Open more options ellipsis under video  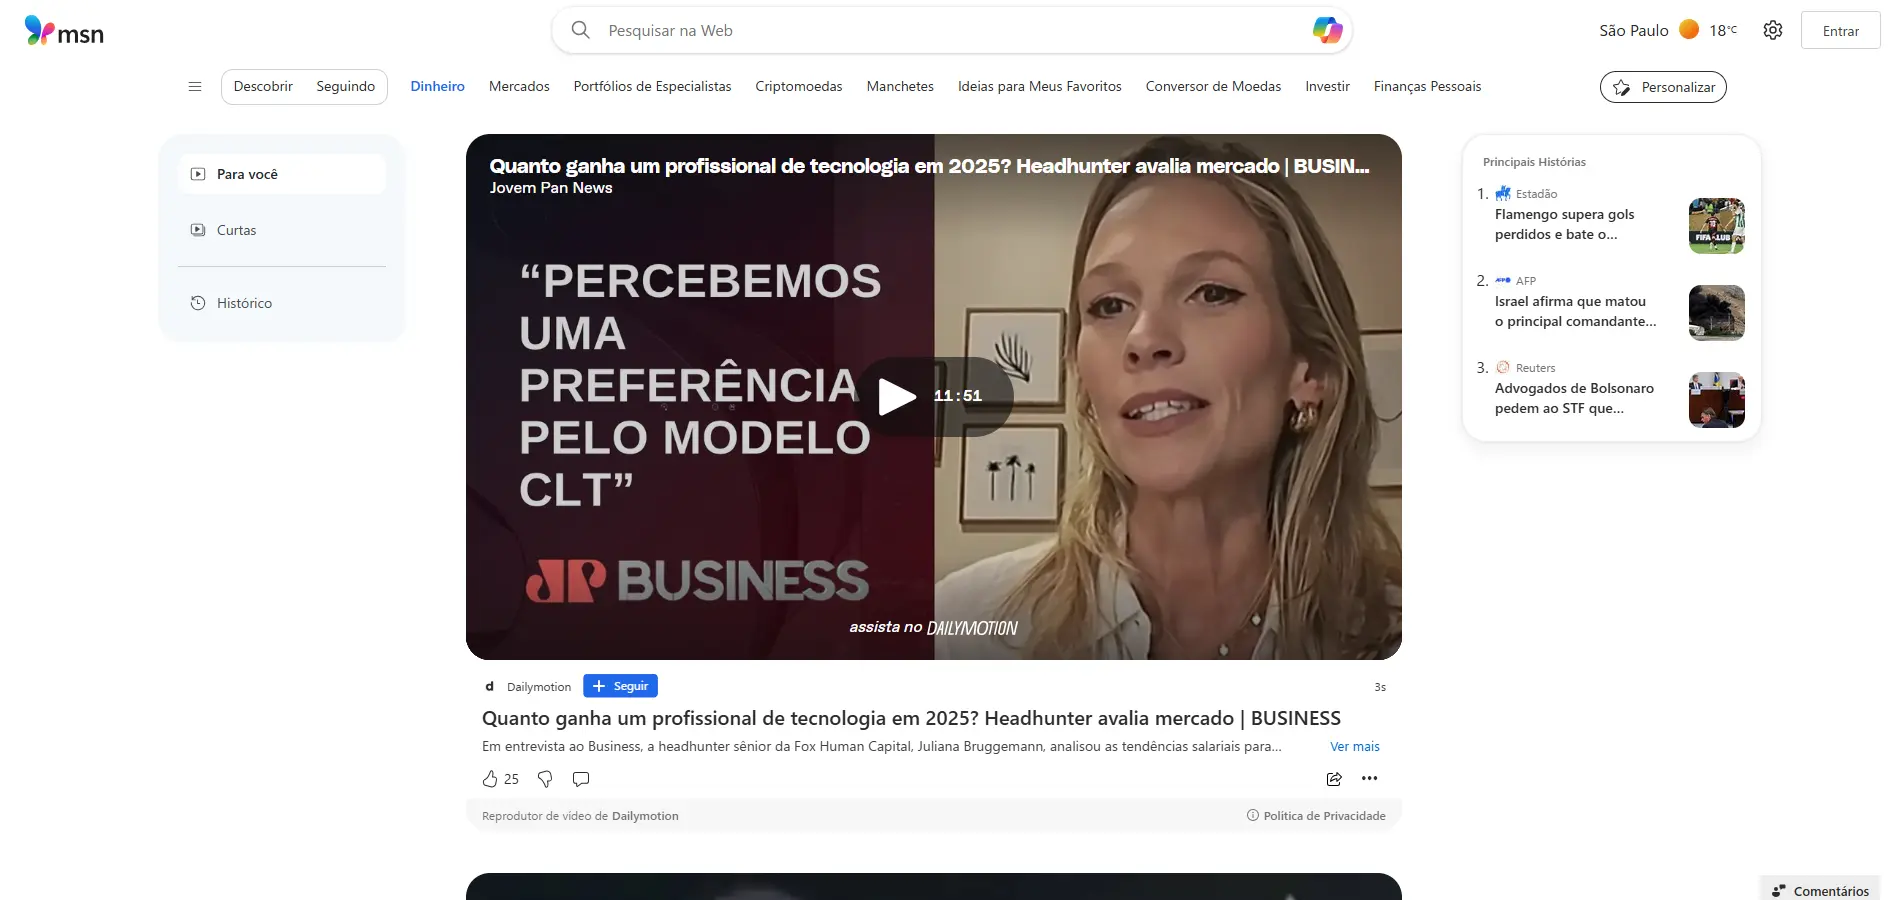point(1370,778)
